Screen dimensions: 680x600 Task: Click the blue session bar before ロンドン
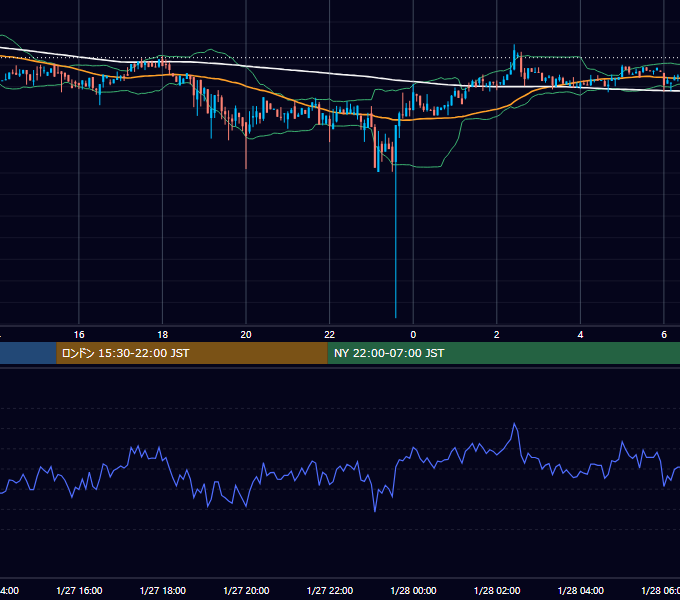click(x=28, y=353)
